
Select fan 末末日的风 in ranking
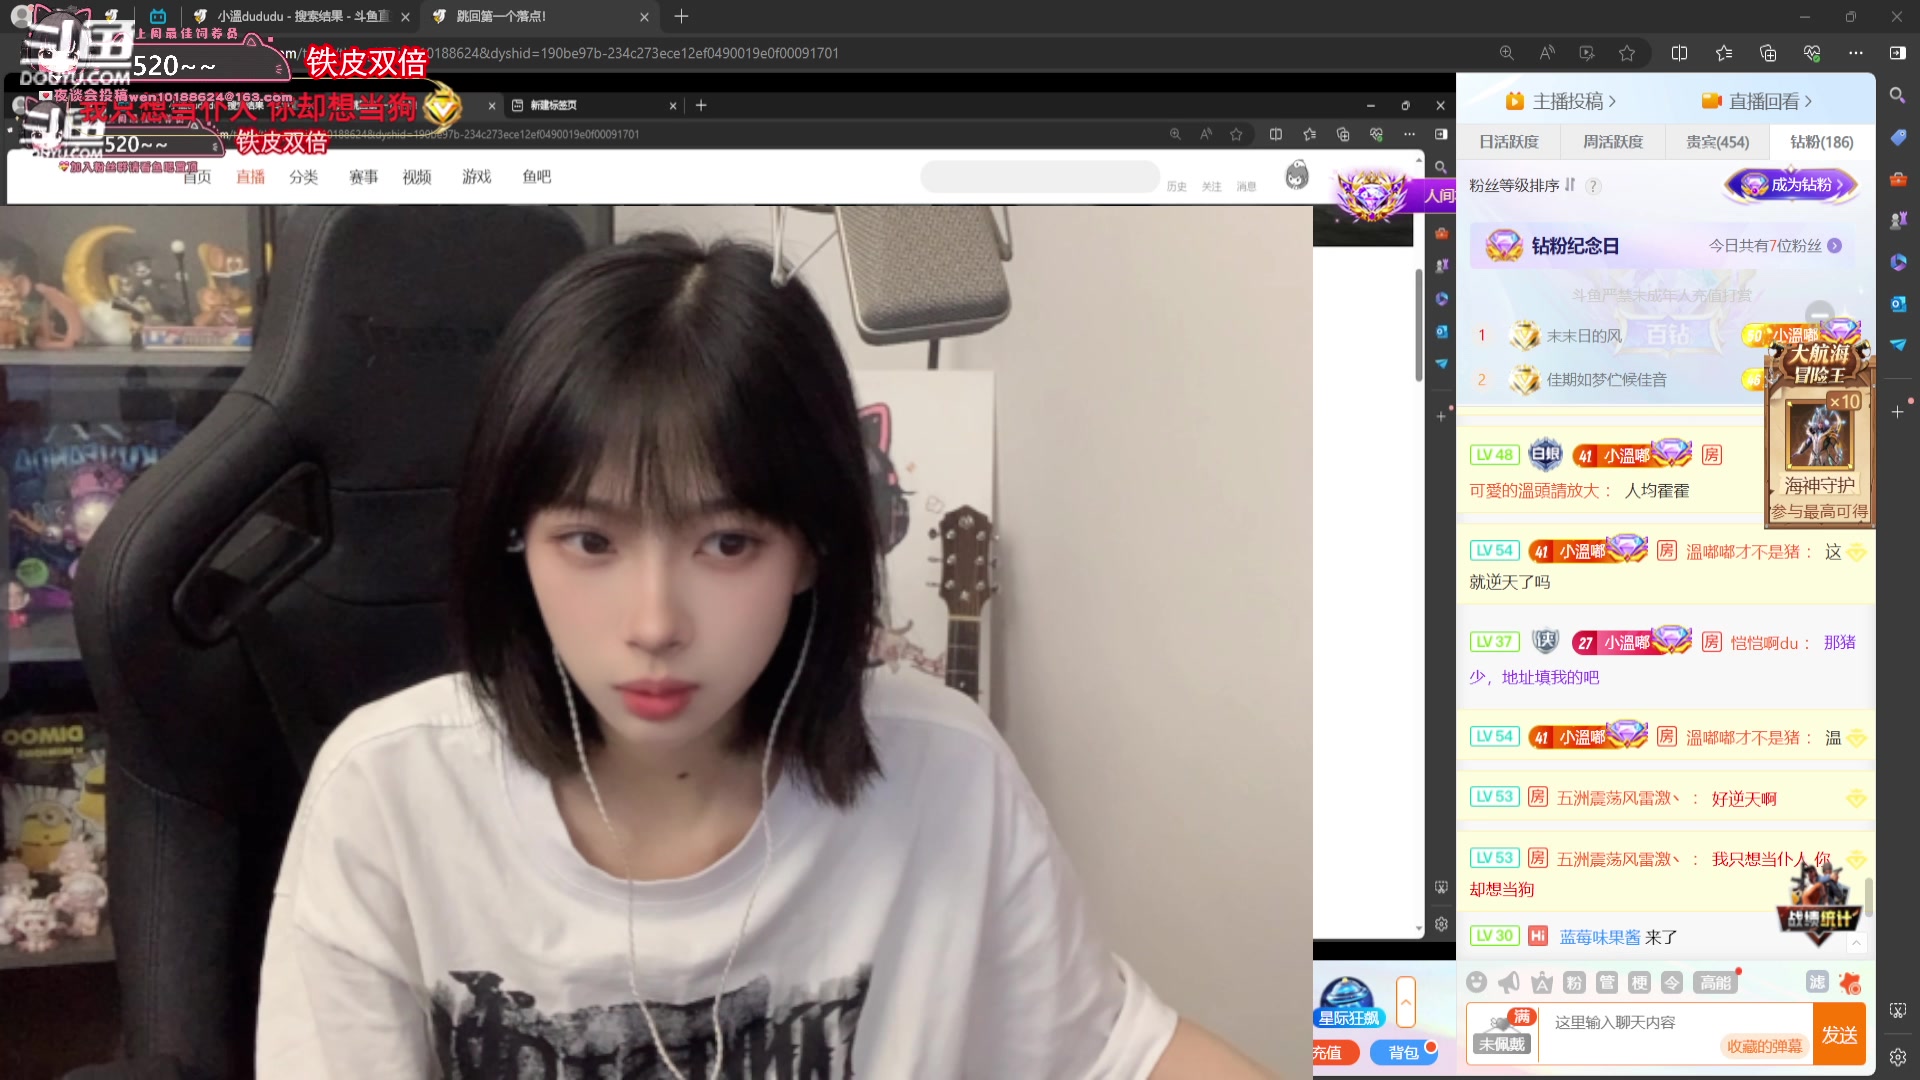tap(1584, 336)
